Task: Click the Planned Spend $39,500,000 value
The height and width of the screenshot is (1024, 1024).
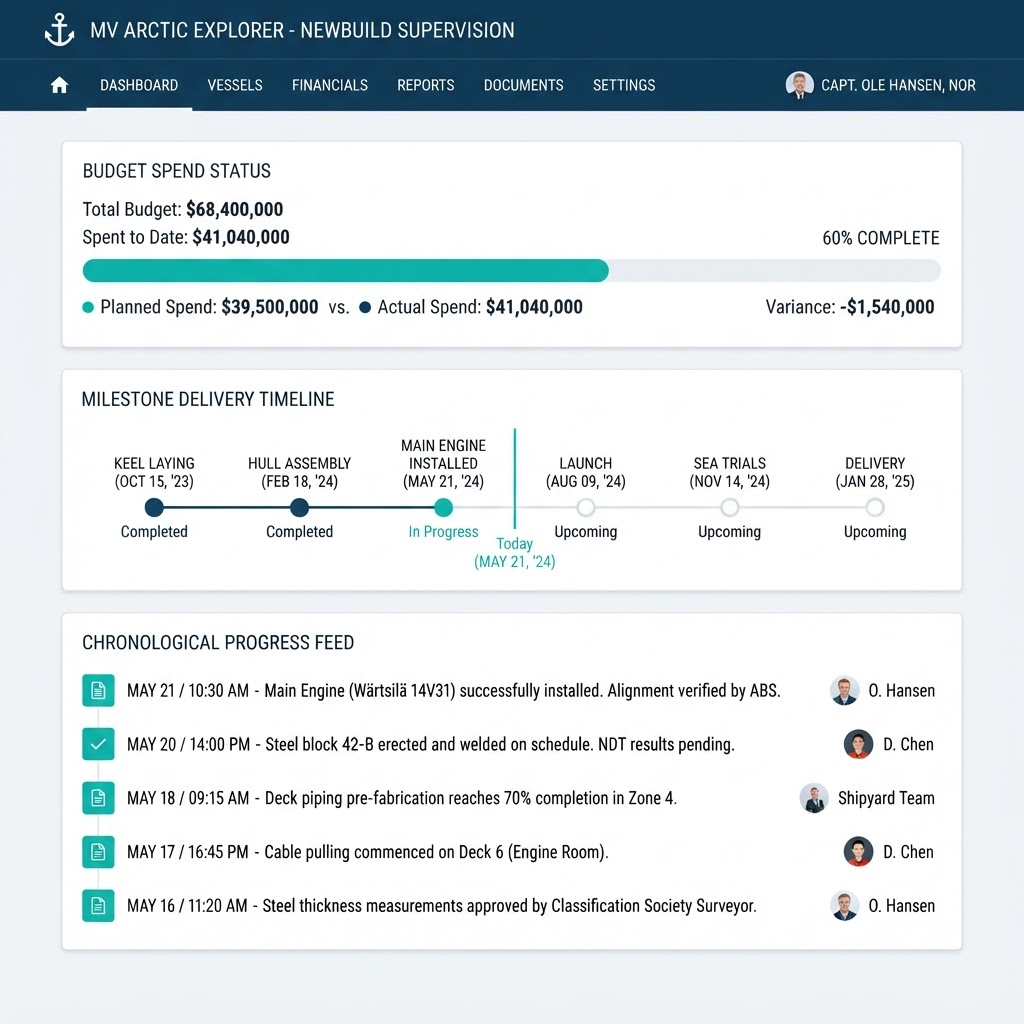Action: 270,307
